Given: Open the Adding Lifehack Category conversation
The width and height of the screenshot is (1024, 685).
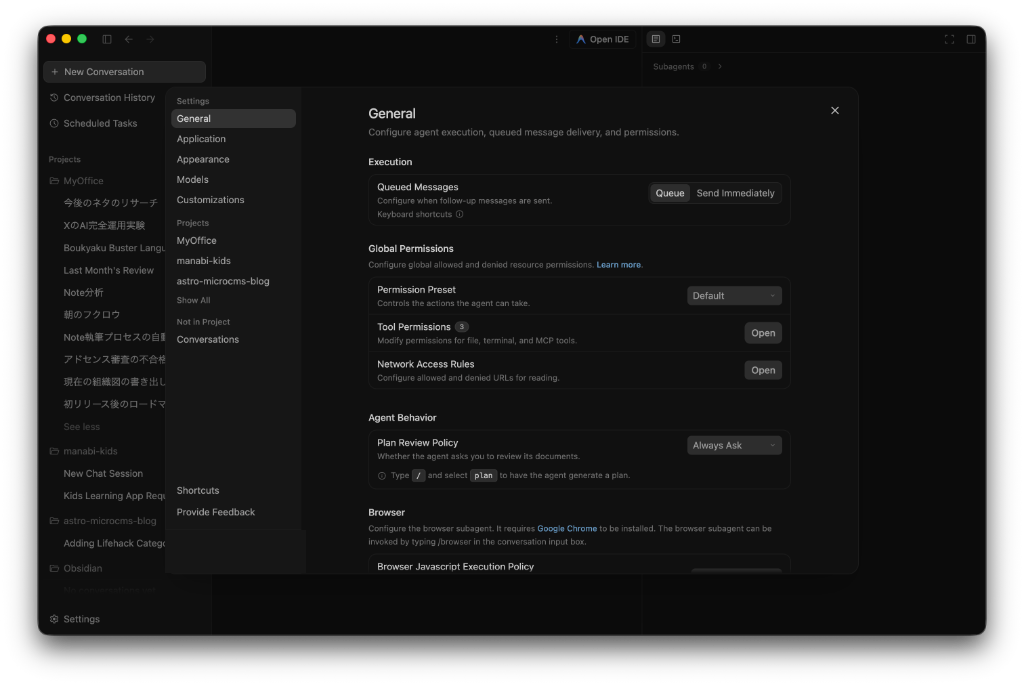Looking at the screenshot, I should click(x=114, y=543).
